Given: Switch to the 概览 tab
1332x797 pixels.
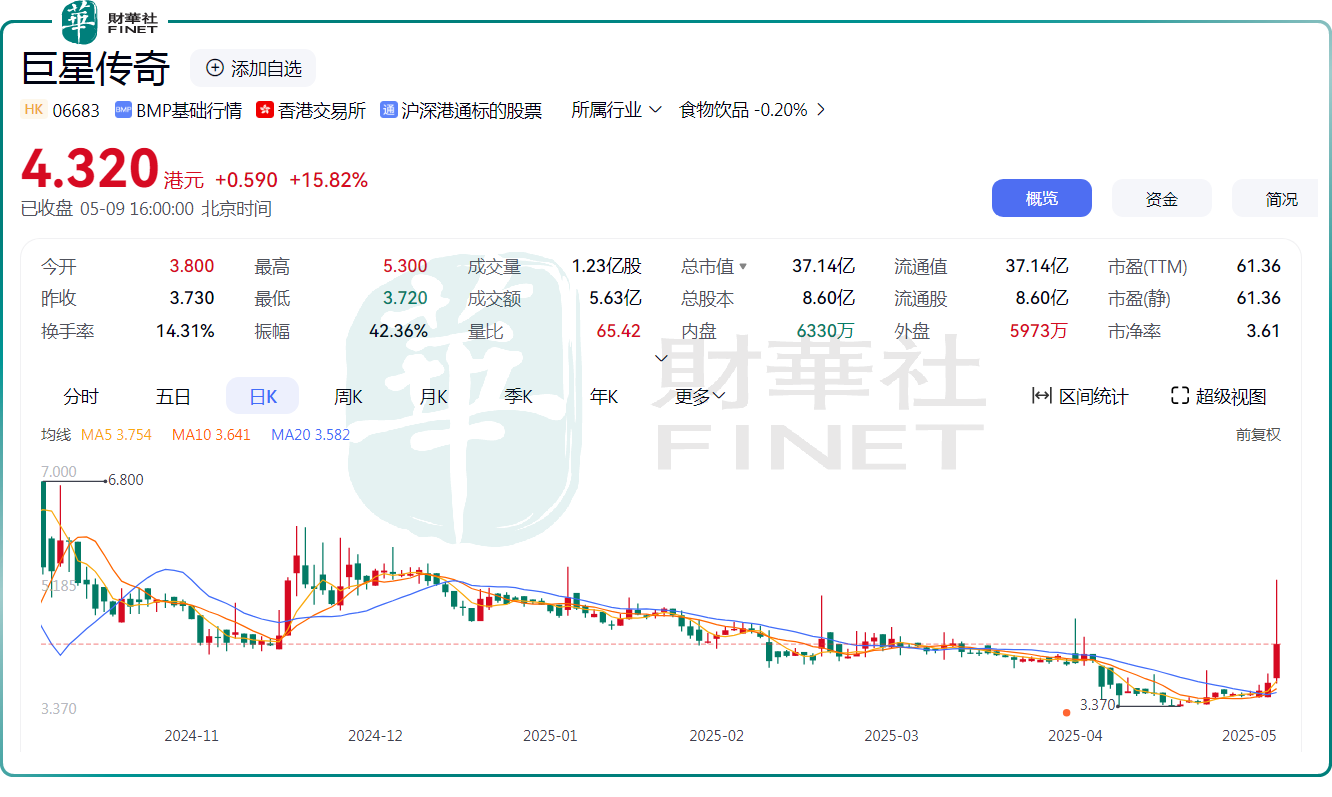Looking at the screenshot, I should (x=1042, y=199).
